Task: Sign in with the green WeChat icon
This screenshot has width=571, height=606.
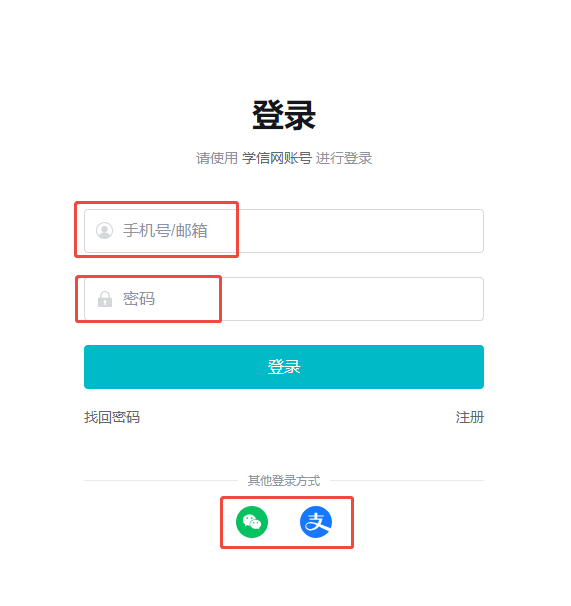Action: (252, 522)
